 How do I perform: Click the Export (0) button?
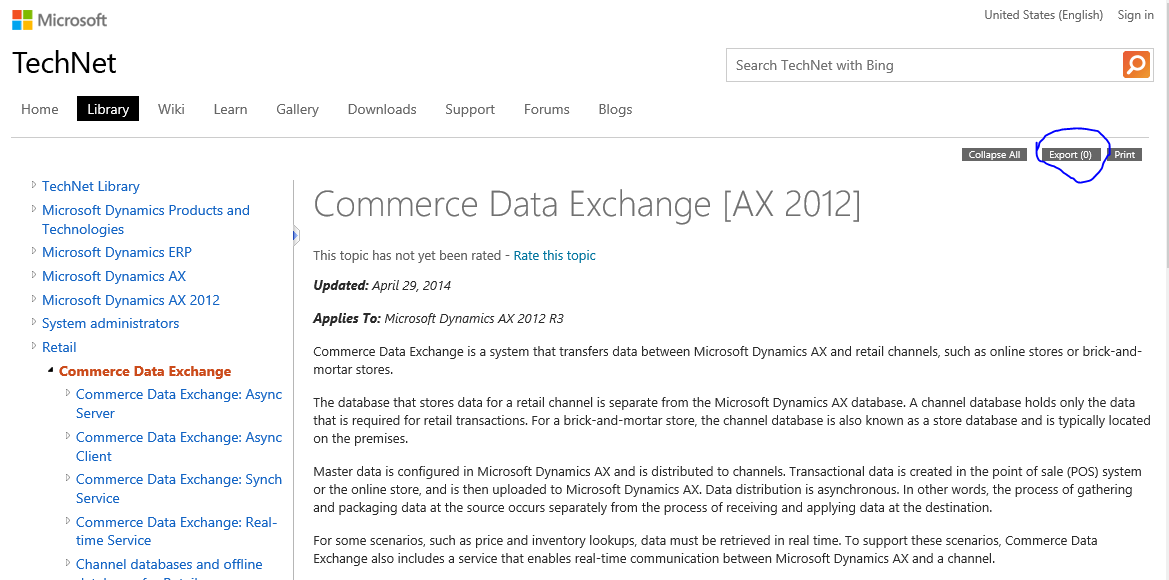(x=1070, y=155)
